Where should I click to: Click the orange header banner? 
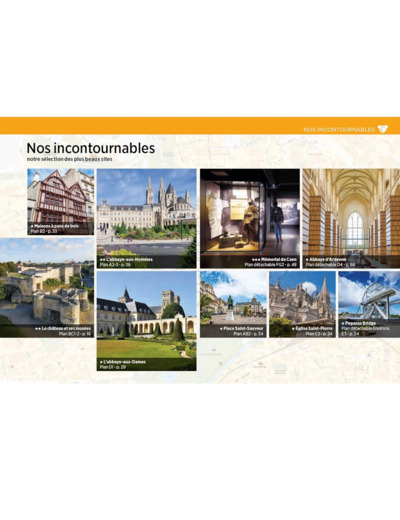[x=200, y=125]
